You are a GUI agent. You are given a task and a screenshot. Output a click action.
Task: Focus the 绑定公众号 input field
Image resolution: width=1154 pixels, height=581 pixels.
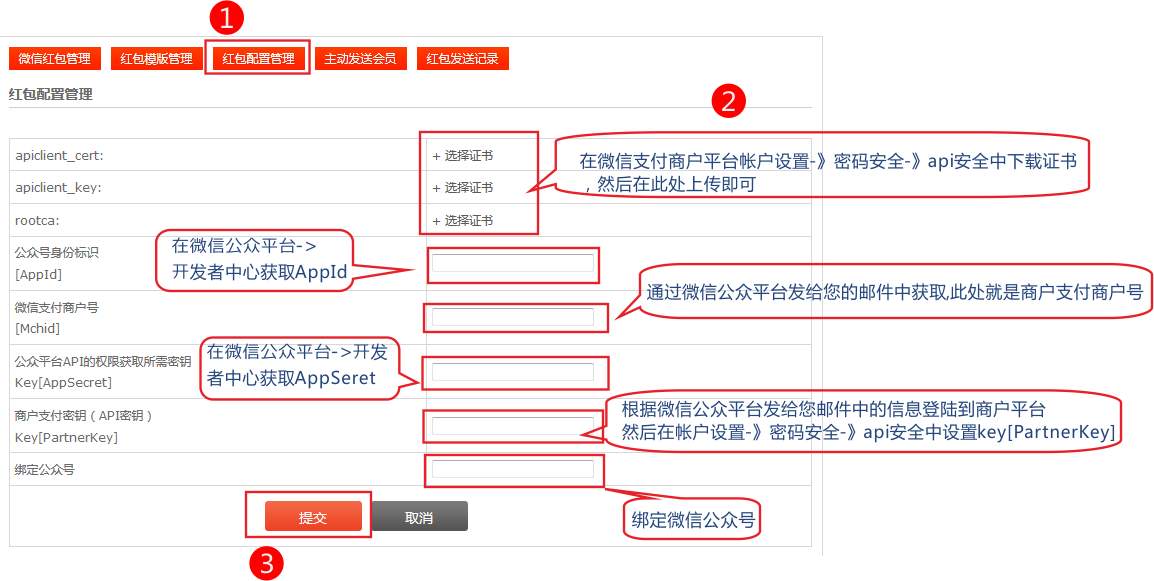[x=512, y=469]
